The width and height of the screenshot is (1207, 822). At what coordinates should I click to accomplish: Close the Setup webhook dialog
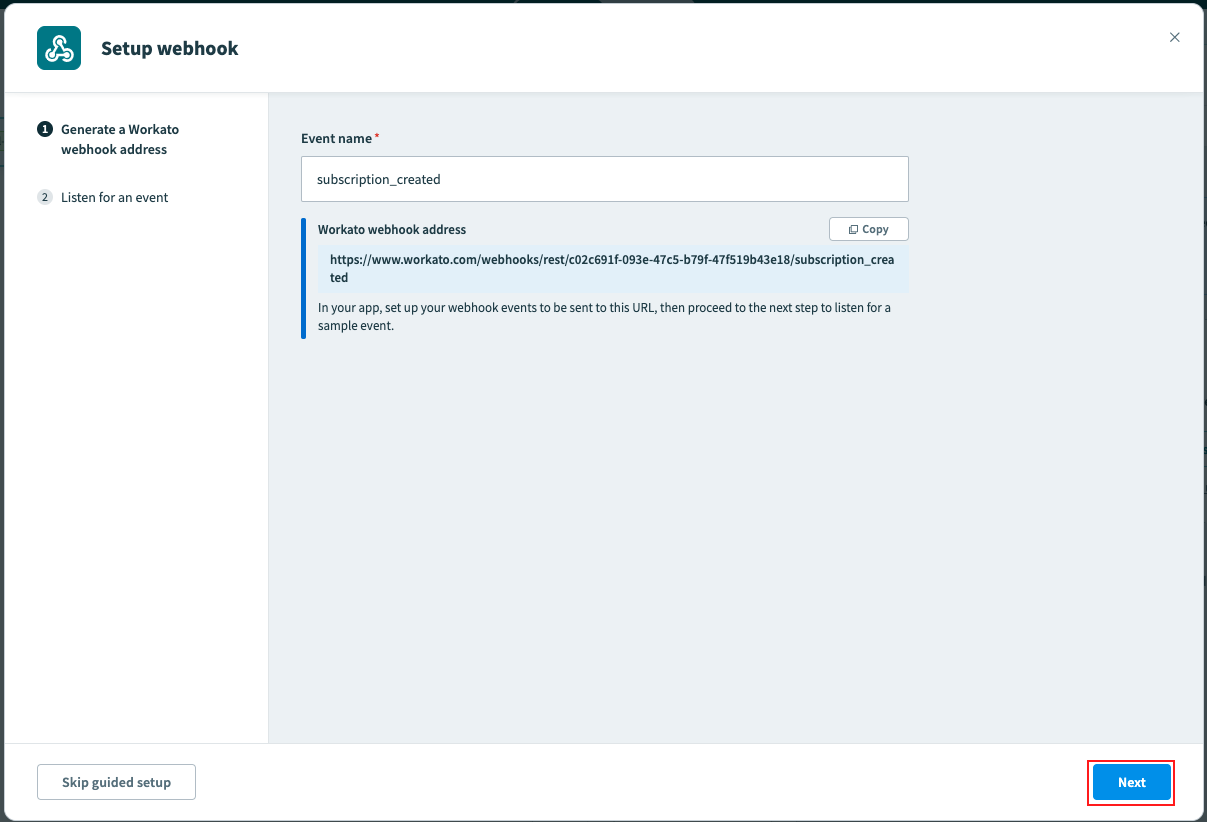click(1174, 37)
